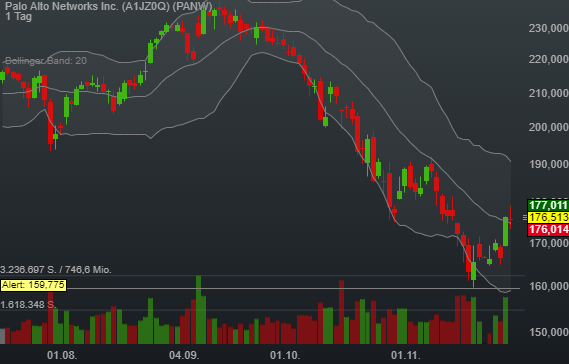Click the green 177,011 price tag
Screen dimensions: 569x364
coord(548,205)
